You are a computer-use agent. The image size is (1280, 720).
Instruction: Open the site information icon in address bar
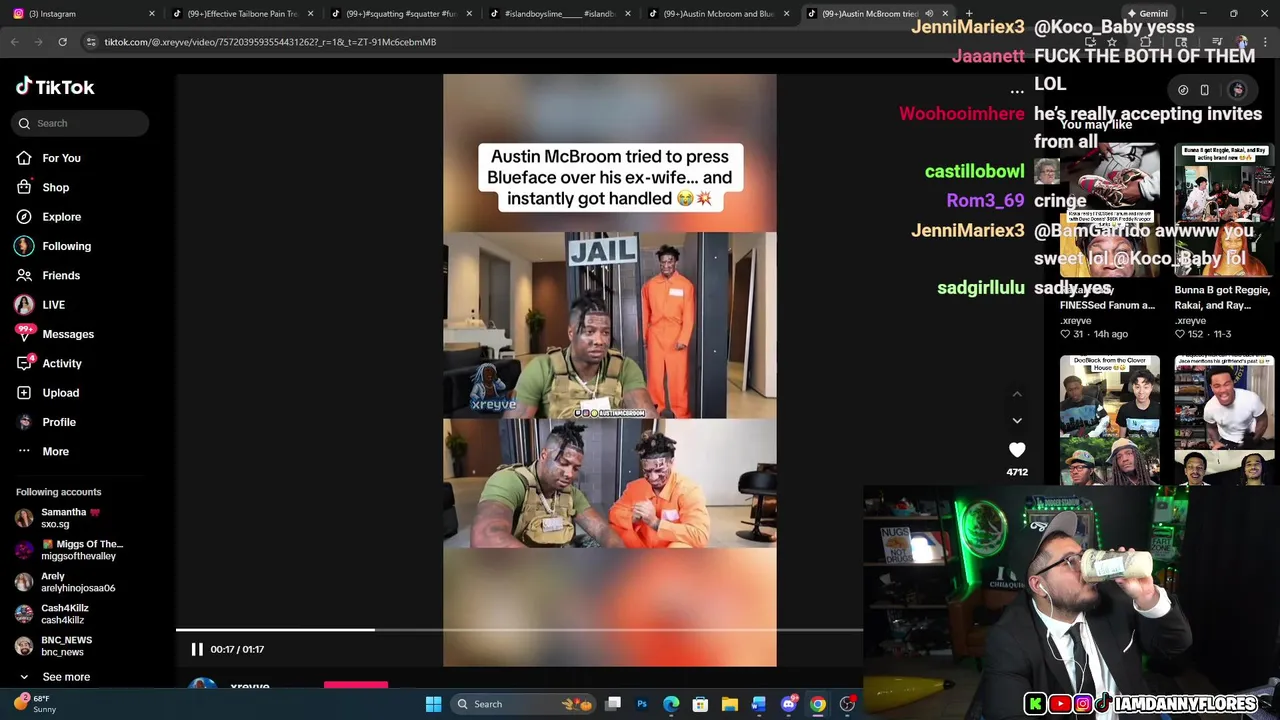(91, 42)
